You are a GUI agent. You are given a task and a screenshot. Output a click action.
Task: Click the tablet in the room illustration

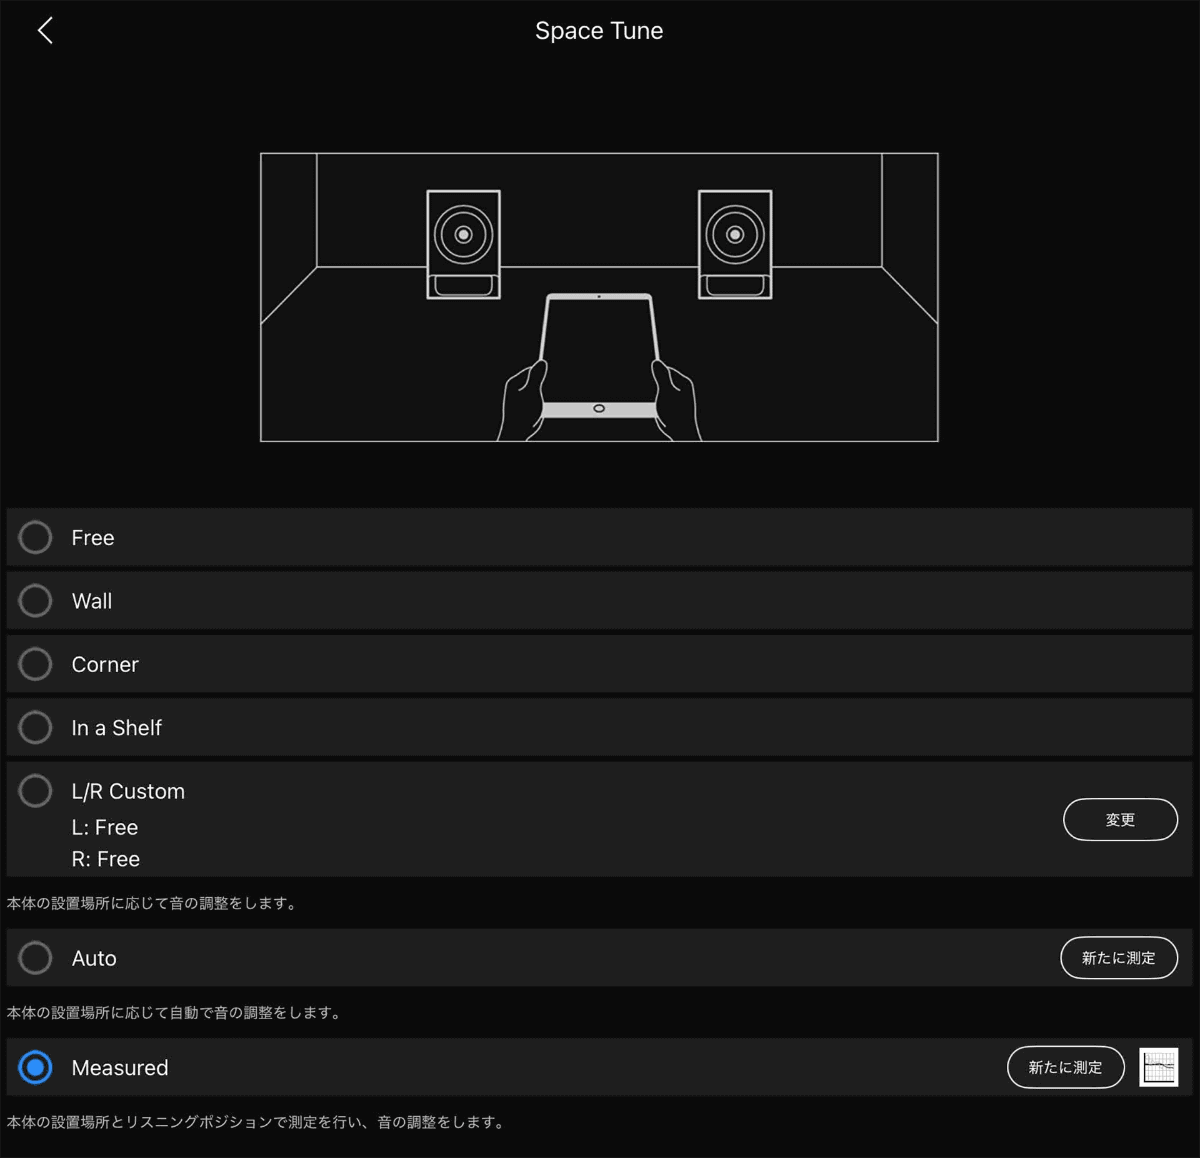[x=599, y=355]
